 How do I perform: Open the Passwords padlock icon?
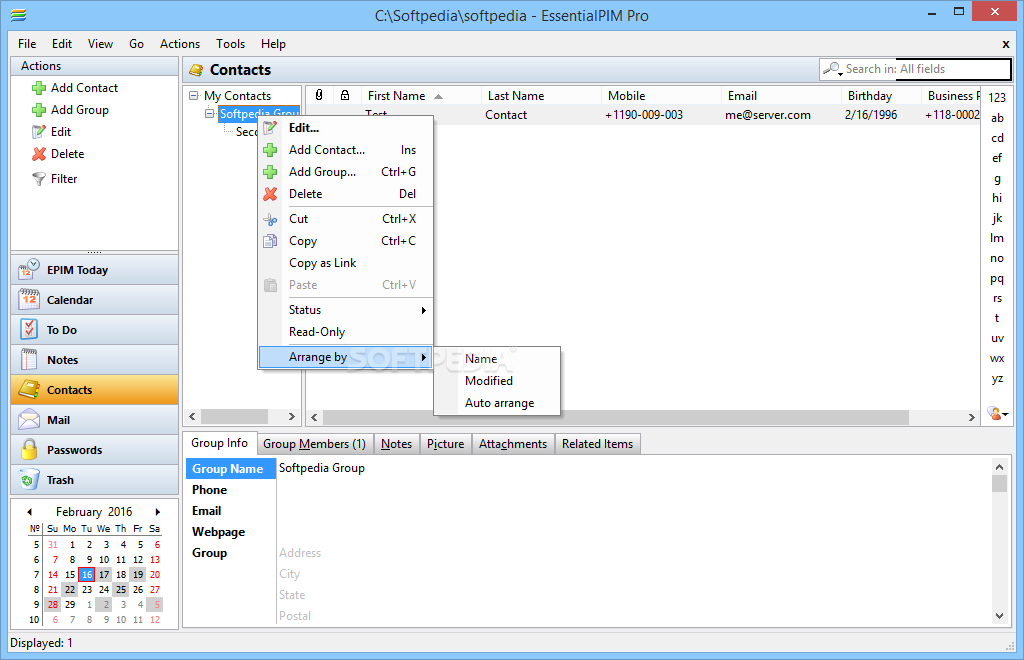[29, 450]
